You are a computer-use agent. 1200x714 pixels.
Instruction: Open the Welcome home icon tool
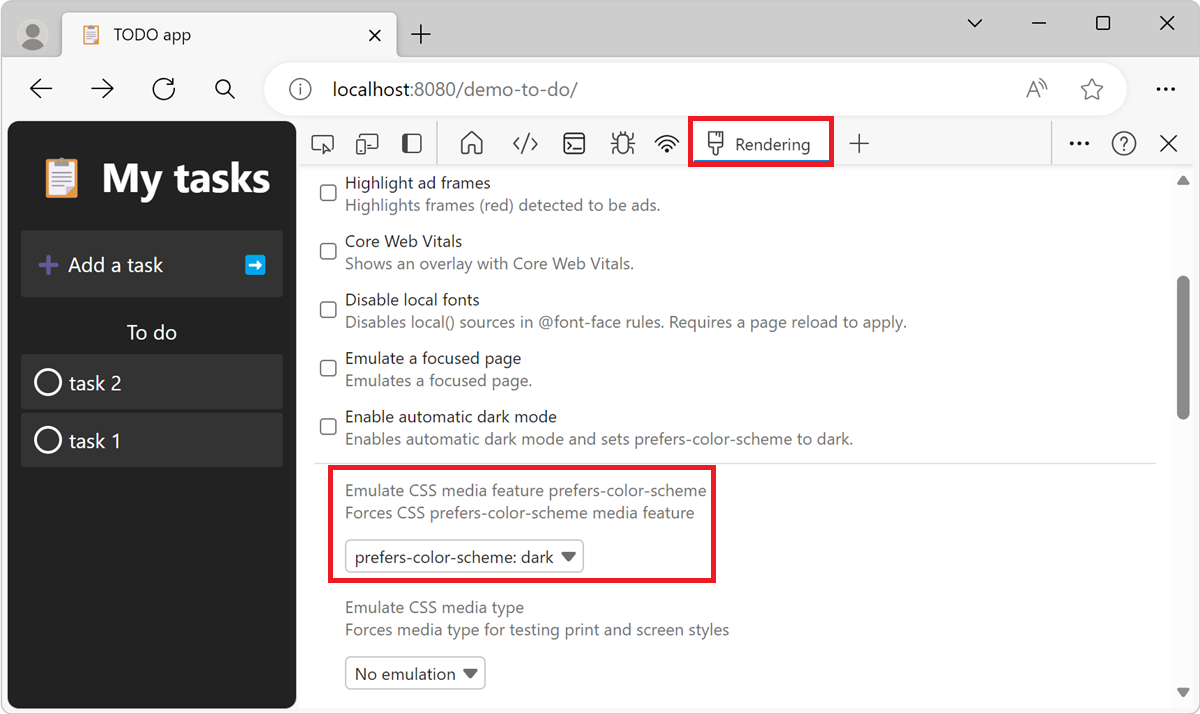tap(471, 144)
